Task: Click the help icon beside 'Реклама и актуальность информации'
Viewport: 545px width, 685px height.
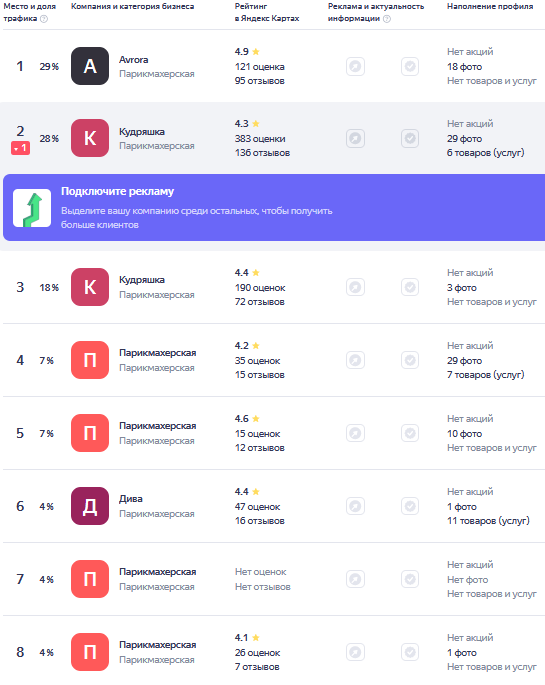Action: [x=387, y=19]
